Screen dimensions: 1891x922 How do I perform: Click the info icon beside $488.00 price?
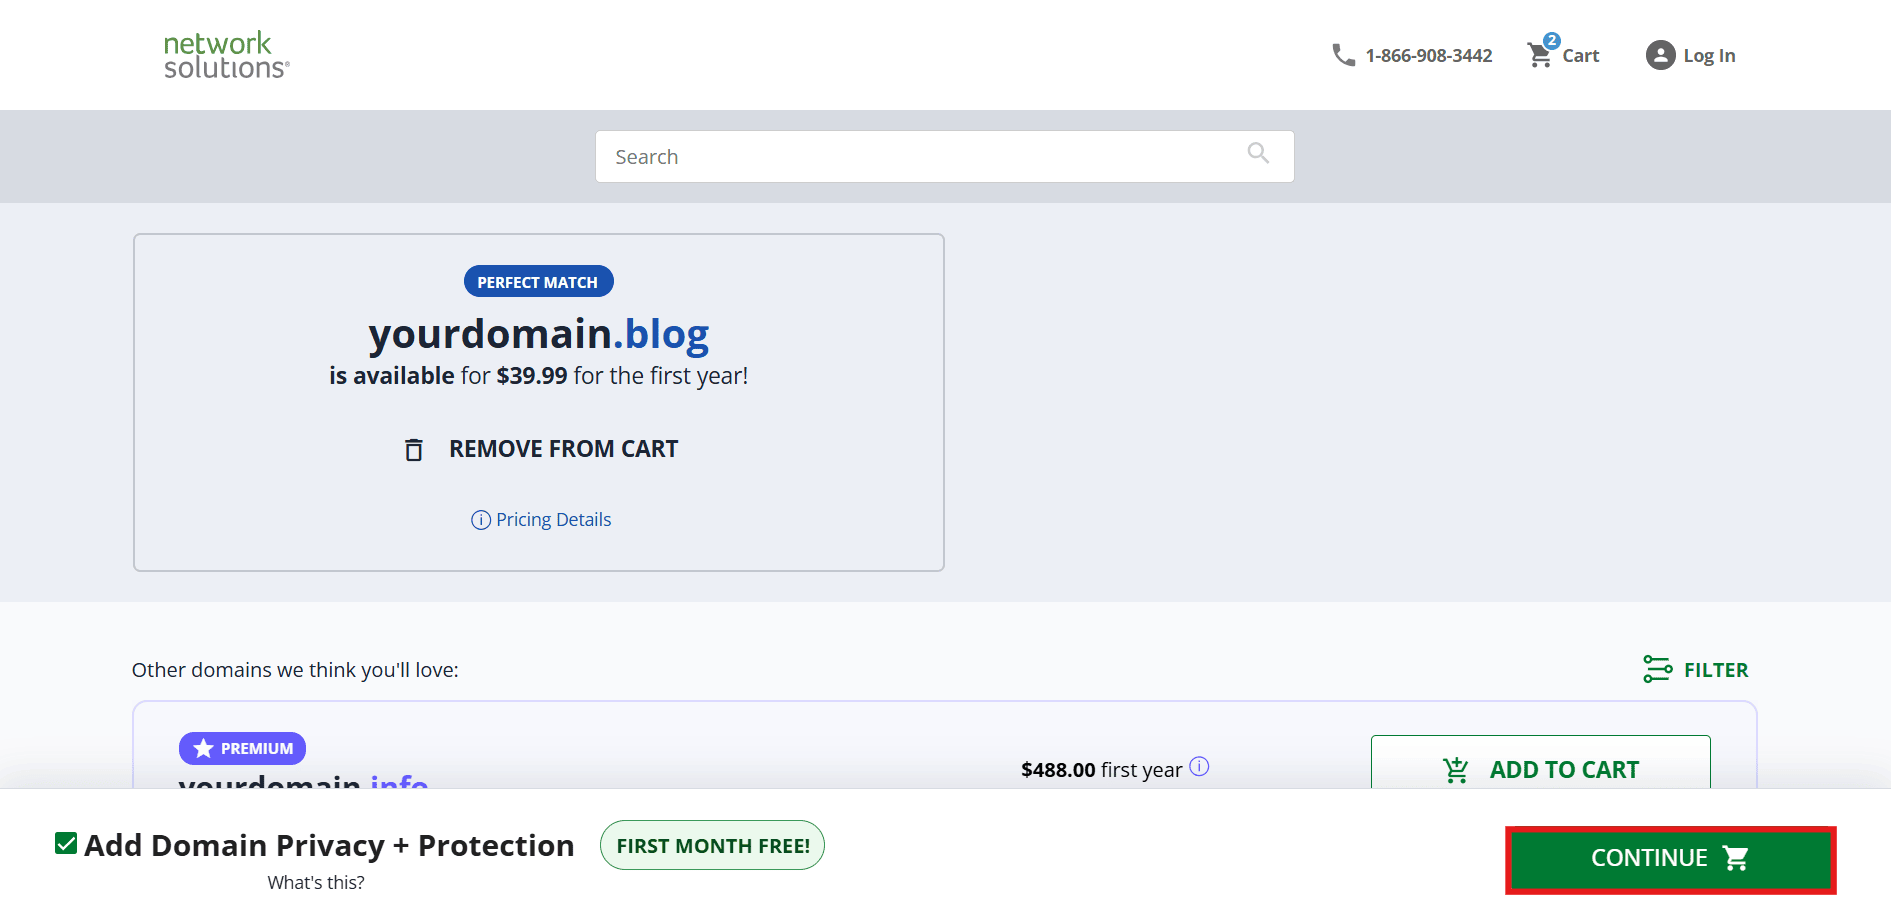coord(1199,766)
